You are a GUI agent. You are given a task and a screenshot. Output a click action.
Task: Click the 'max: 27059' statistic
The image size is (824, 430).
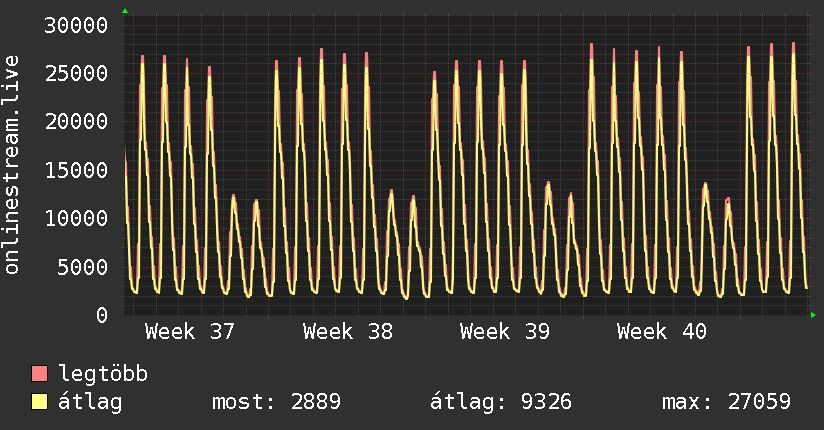726,402
